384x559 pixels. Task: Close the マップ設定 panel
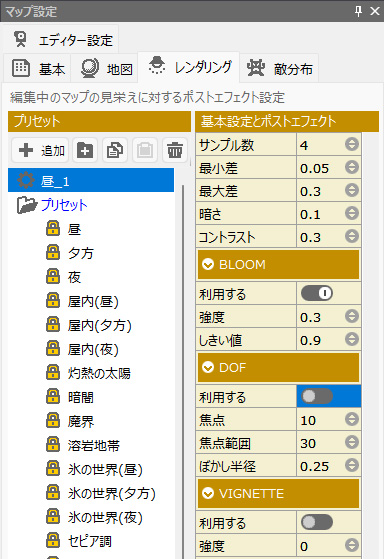(375, 11)
